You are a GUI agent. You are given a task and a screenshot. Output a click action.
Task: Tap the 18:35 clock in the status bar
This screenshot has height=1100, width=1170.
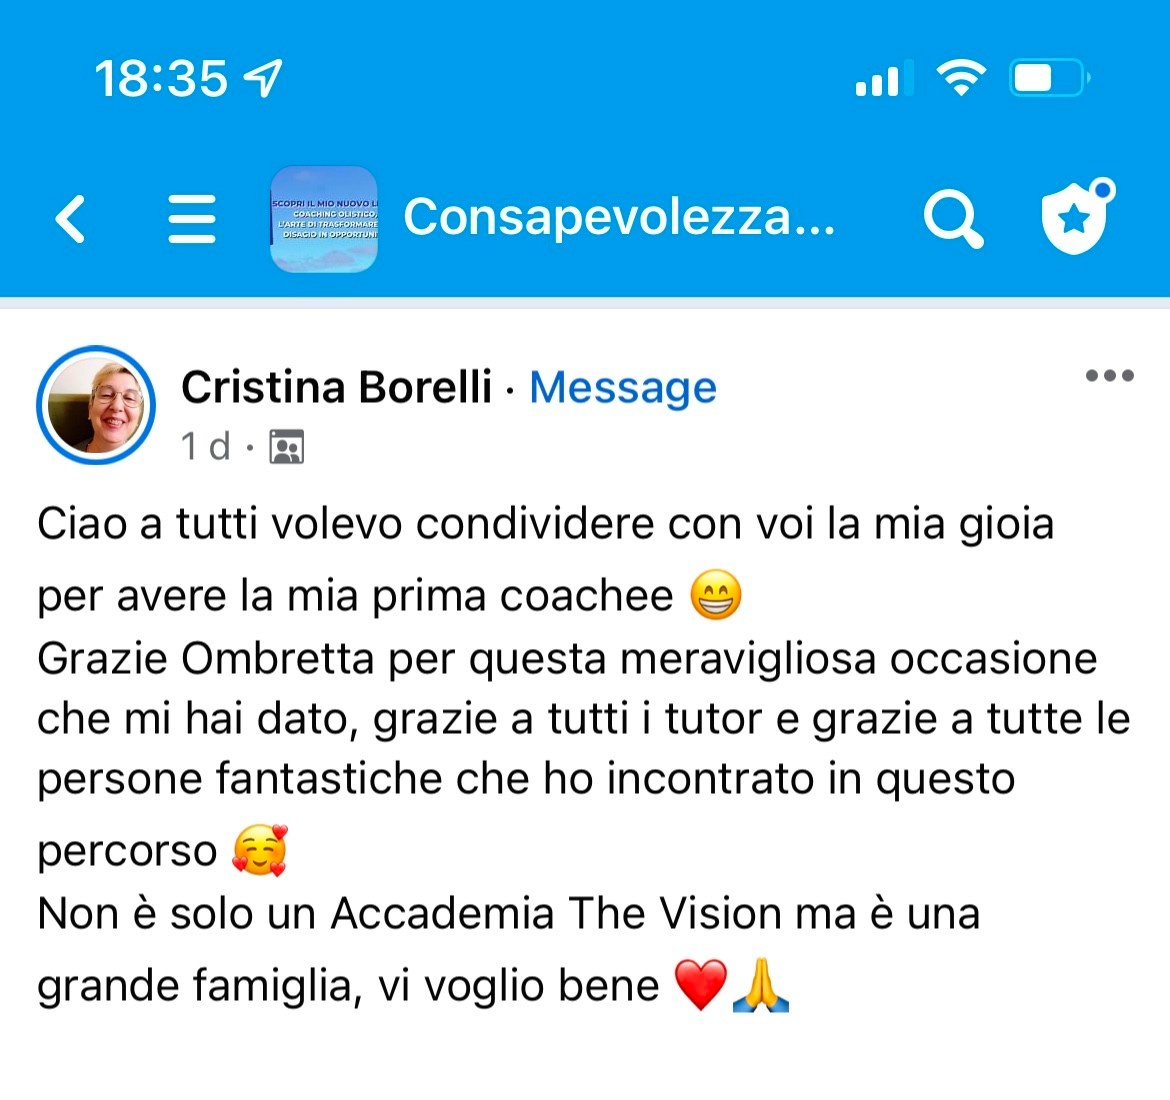[x=161, y=78]
